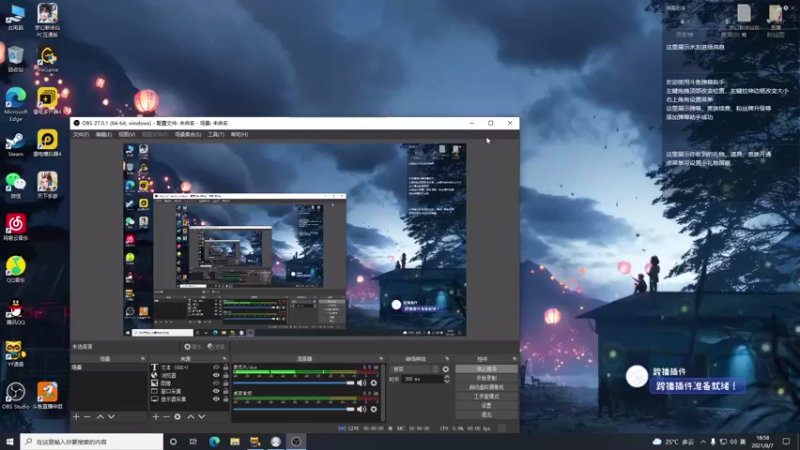Toggle the lock on the 文本 (GDI+) source

pos(226,367)
